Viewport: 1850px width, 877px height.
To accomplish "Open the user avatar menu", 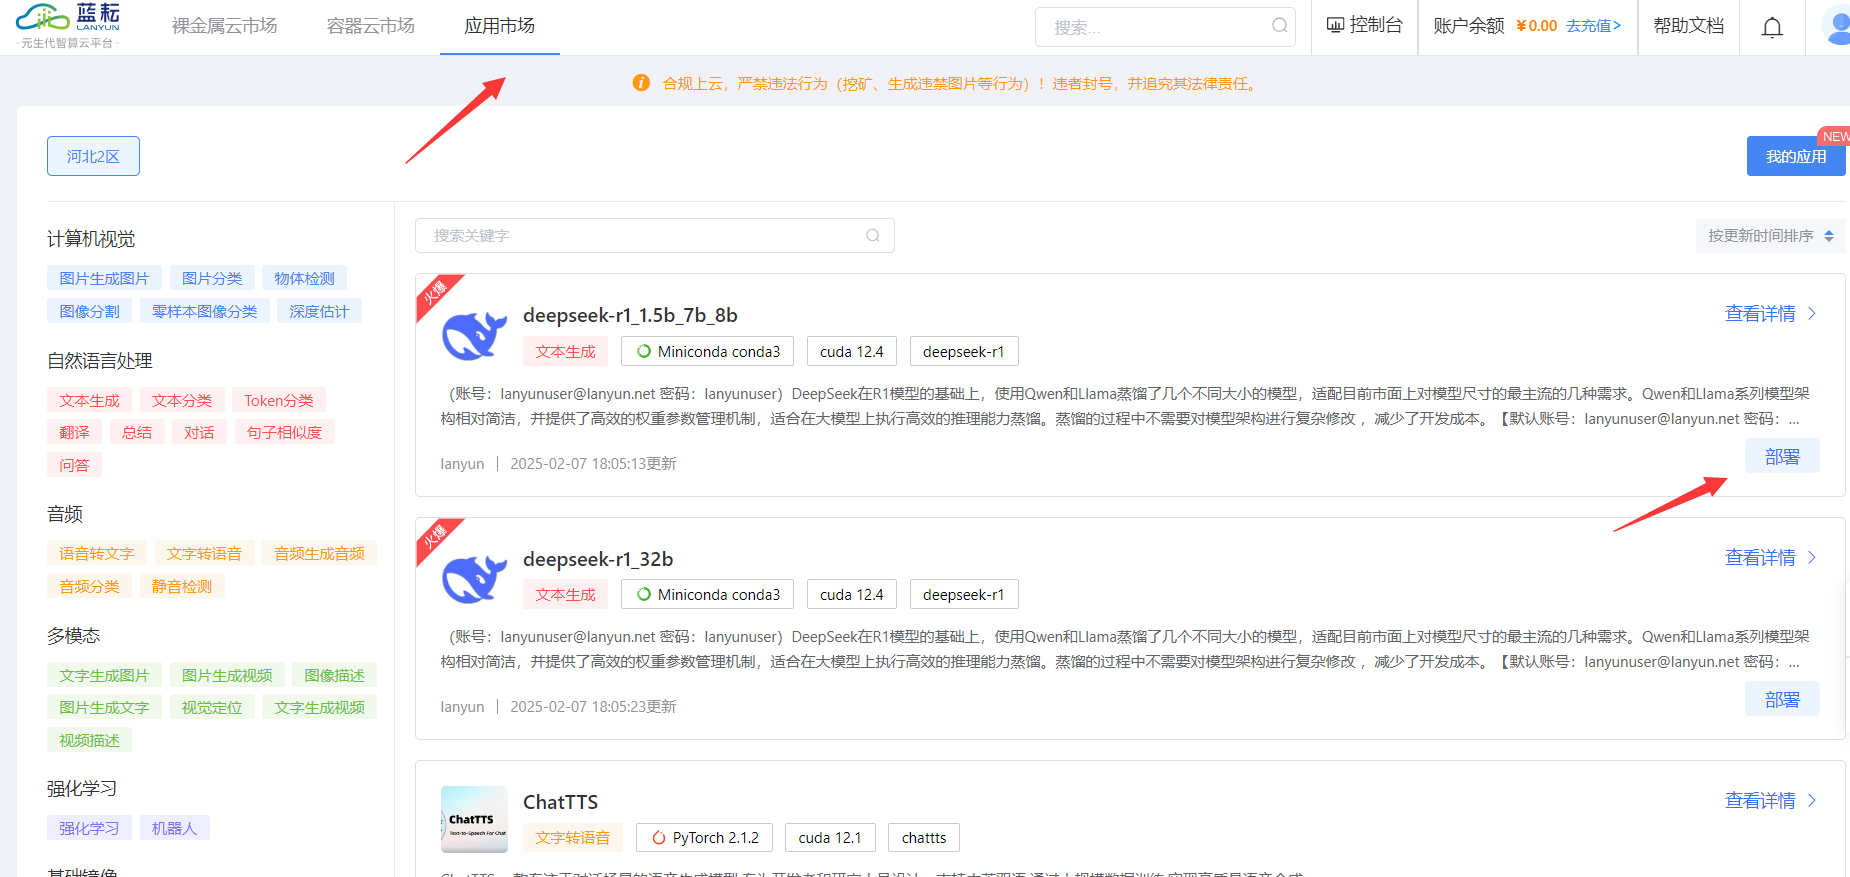I will (1838, 26).
